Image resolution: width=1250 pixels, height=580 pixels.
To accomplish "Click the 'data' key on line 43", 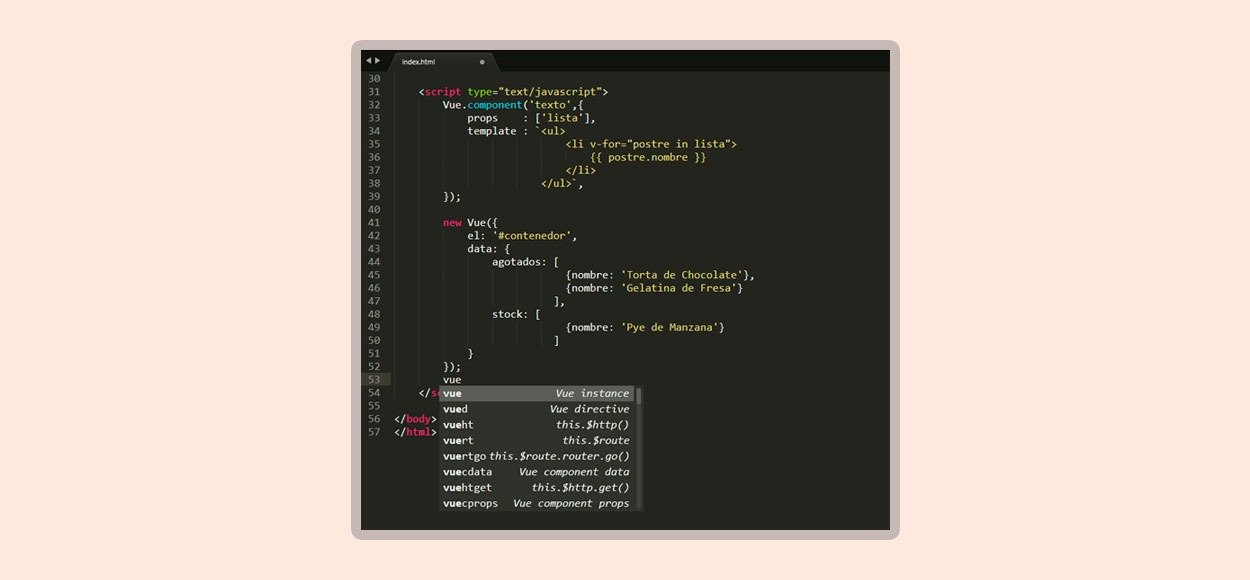I will 479,249.
